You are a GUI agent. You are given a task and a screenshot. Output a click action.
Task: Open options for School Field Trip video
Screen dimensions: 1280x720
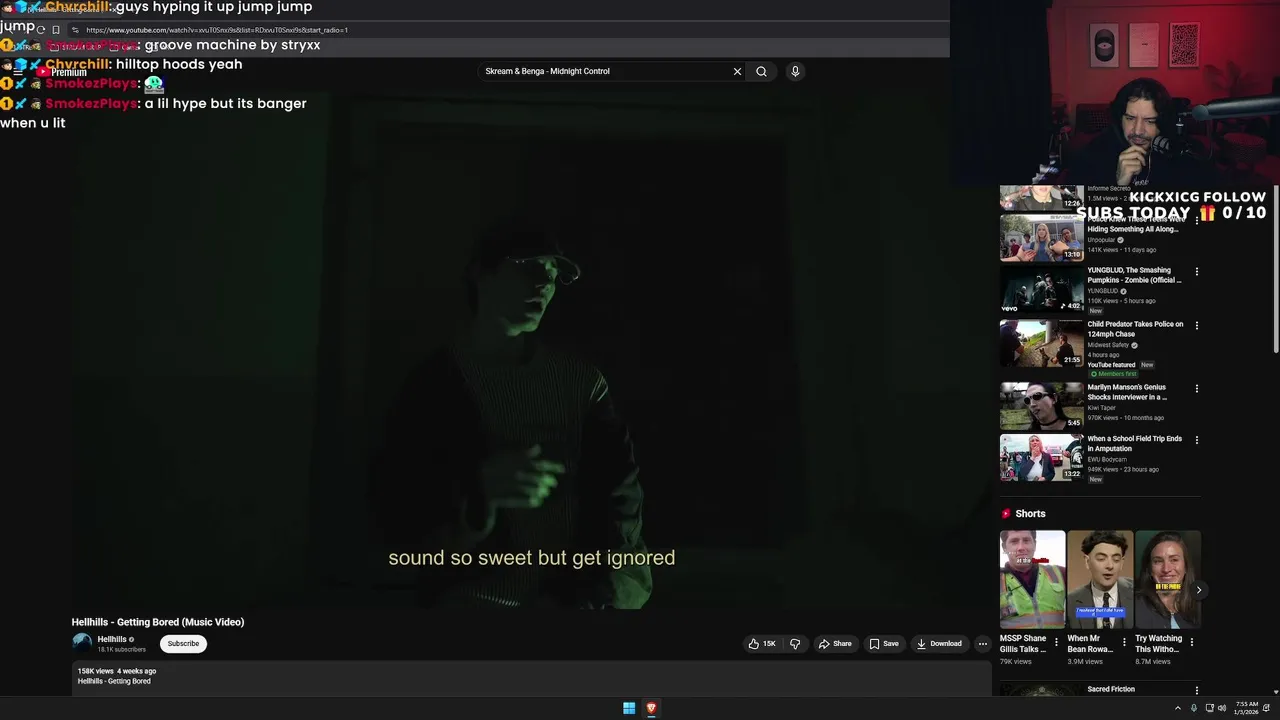point(1196,440)
